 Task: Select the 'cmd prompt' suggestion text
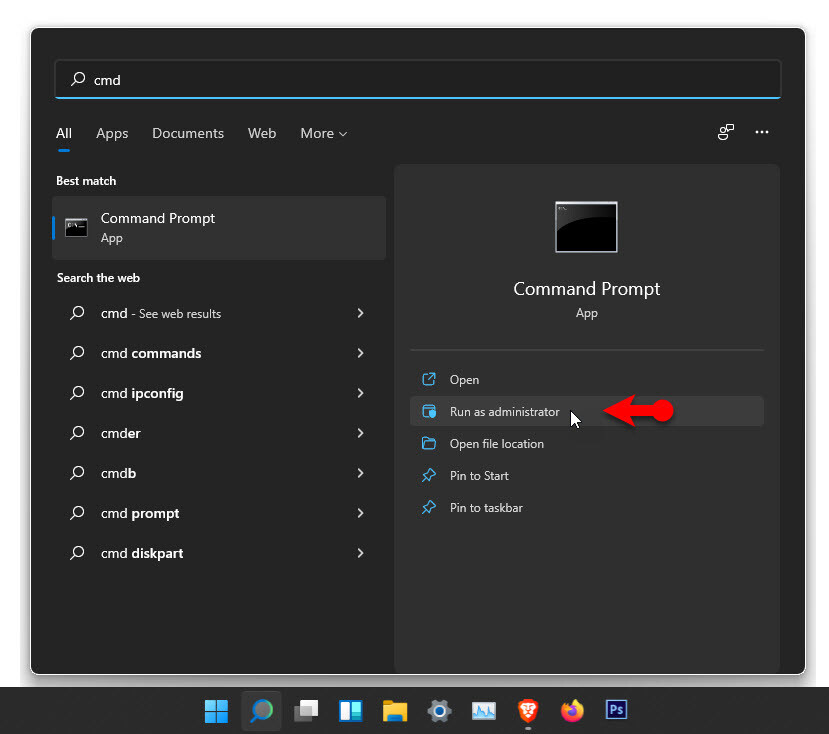tap(140, 513)
